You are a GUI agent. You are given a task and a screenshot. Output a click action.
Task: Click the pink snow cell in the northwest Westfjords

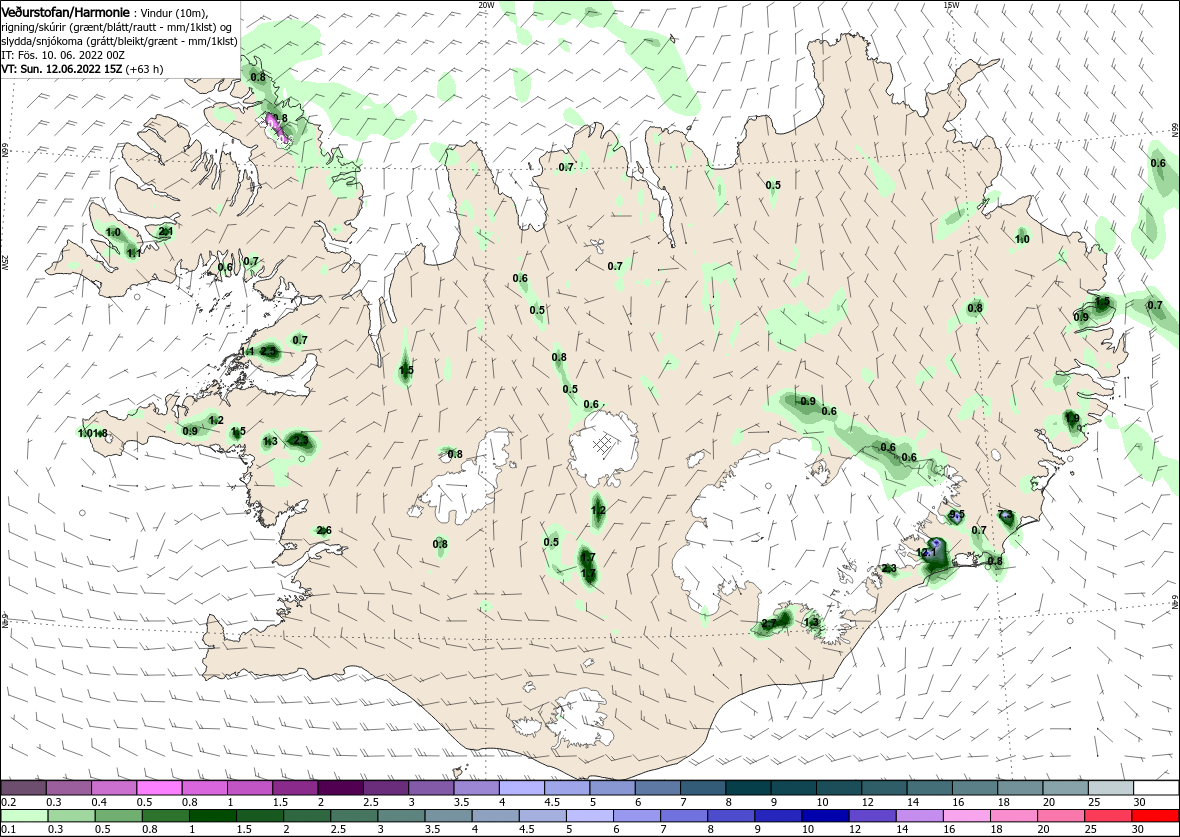point(277,128)
